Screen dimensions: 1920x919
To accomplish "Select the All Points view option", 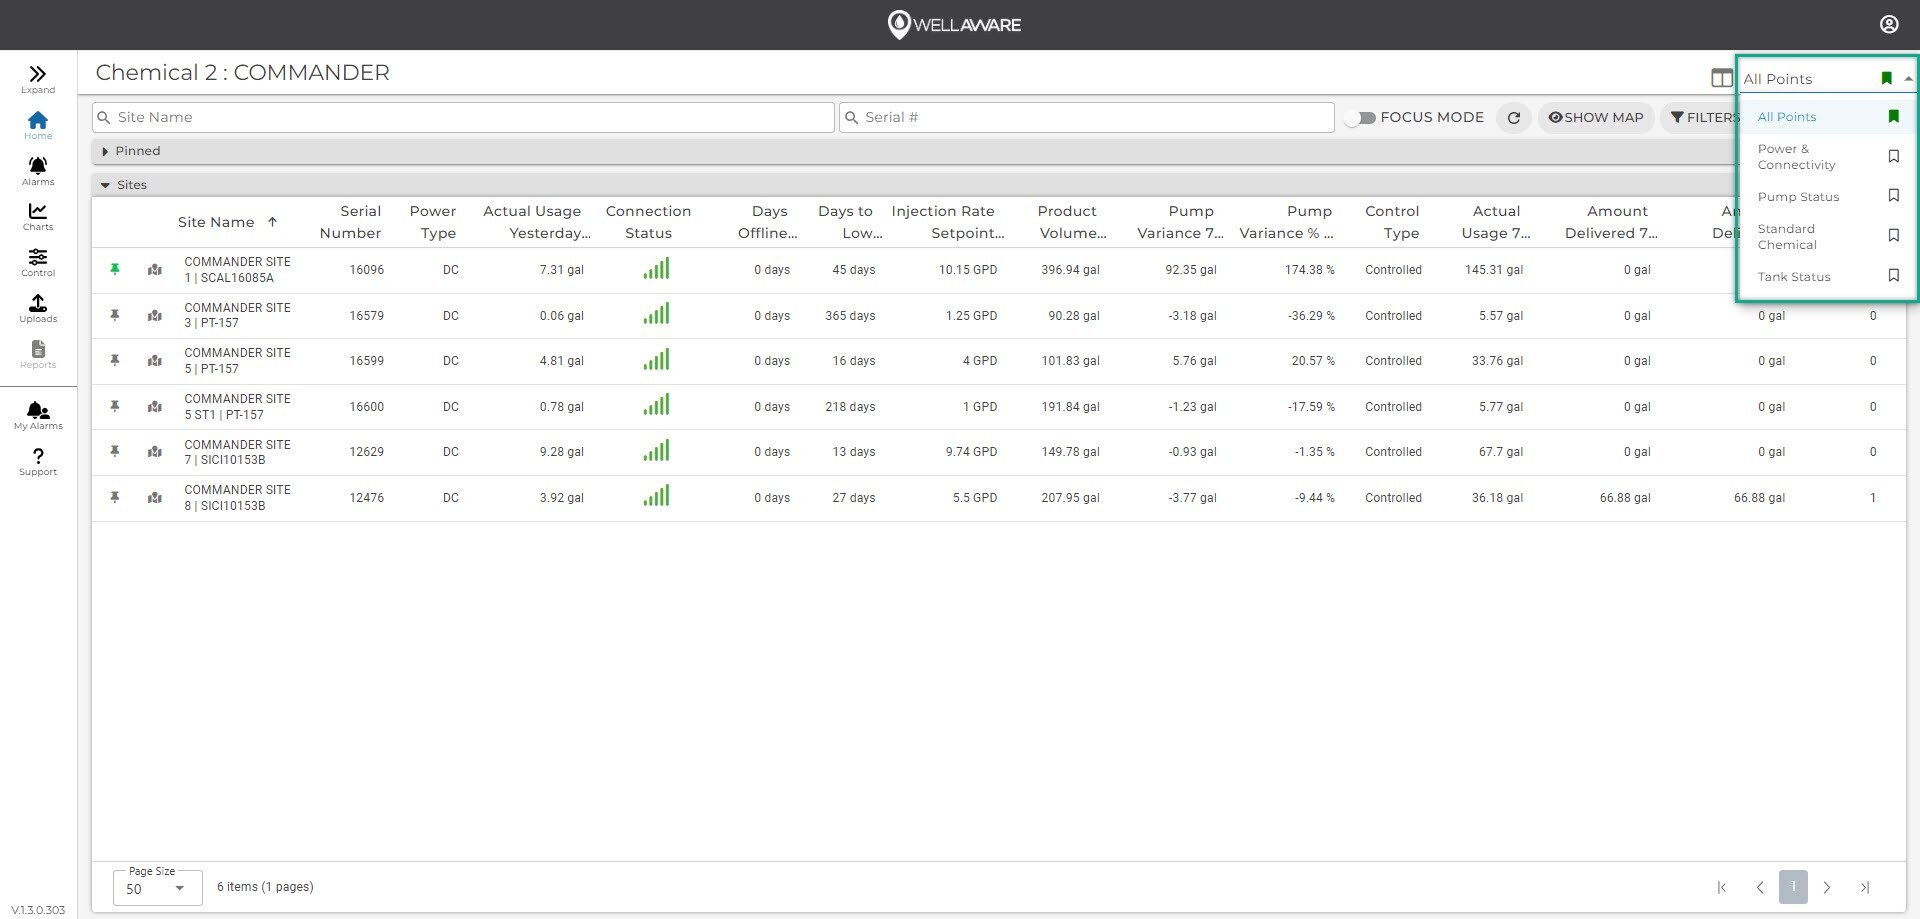I will [x=1787, y=117].
